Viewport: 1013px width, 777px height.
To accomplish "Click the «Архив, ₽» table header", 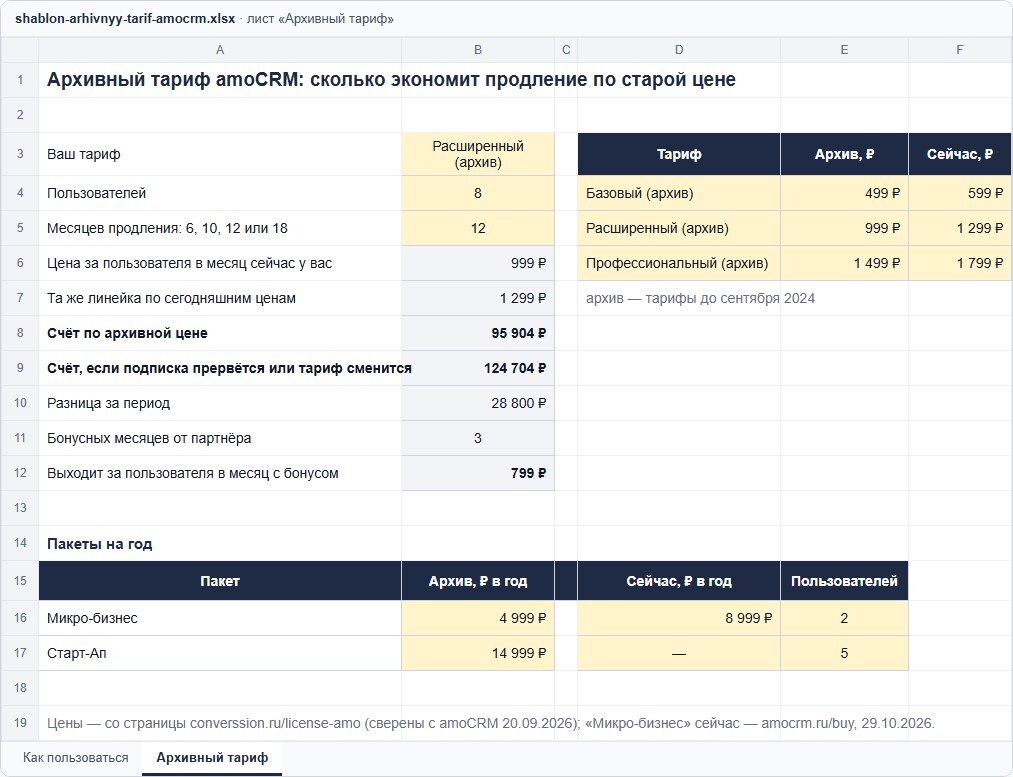I will (x=844, y=154).
